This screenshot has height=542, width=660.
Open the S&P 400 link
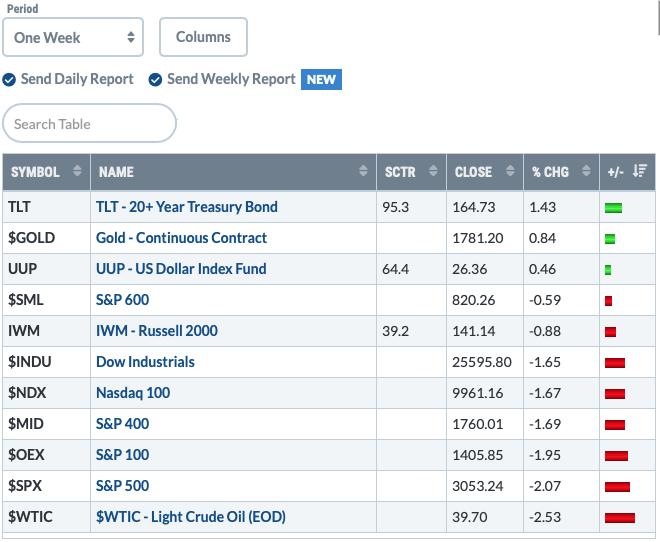[x=122, y=424]
